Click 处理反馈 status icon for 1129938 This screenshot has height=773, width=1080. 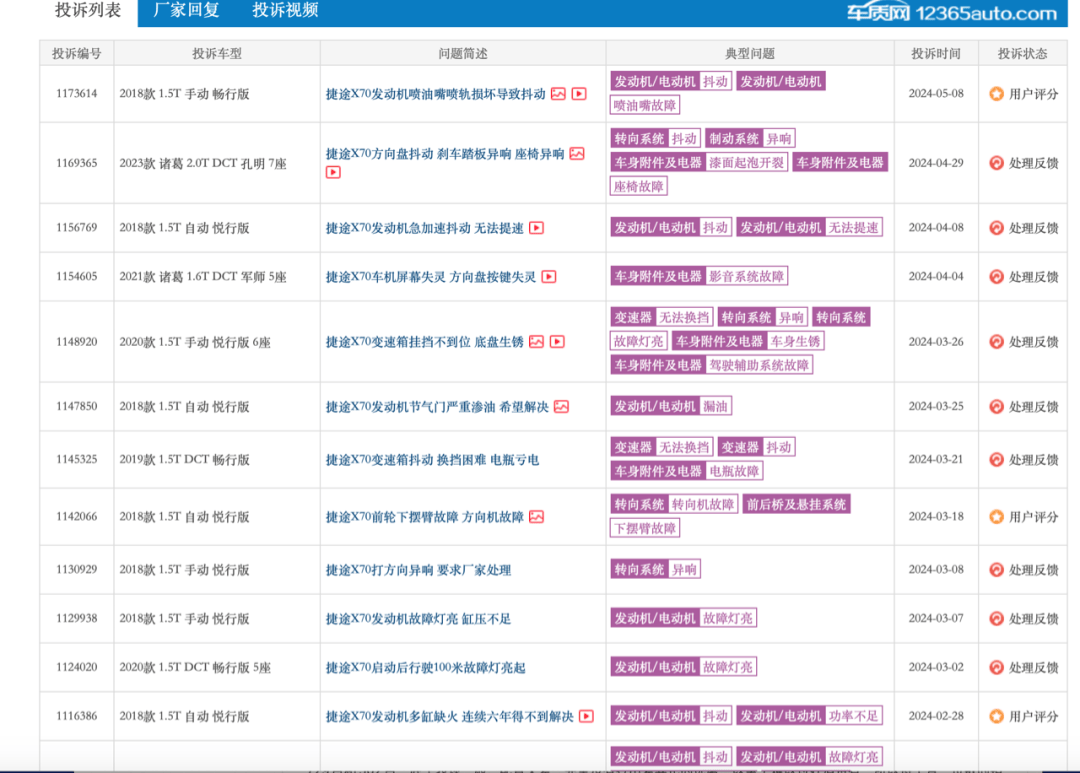pyautogui.click(x=997, y=619)
